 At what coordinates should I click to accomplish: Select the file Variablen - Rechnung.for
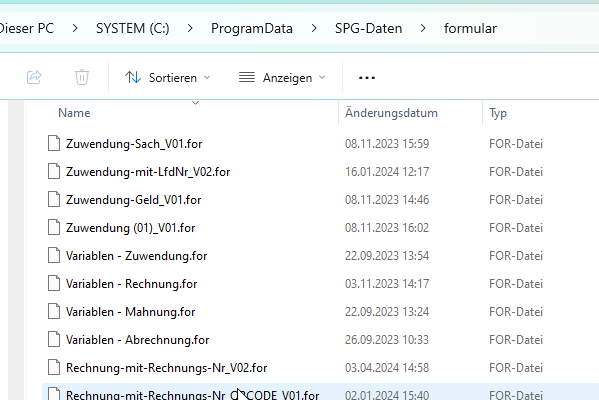tap(131, 284)
